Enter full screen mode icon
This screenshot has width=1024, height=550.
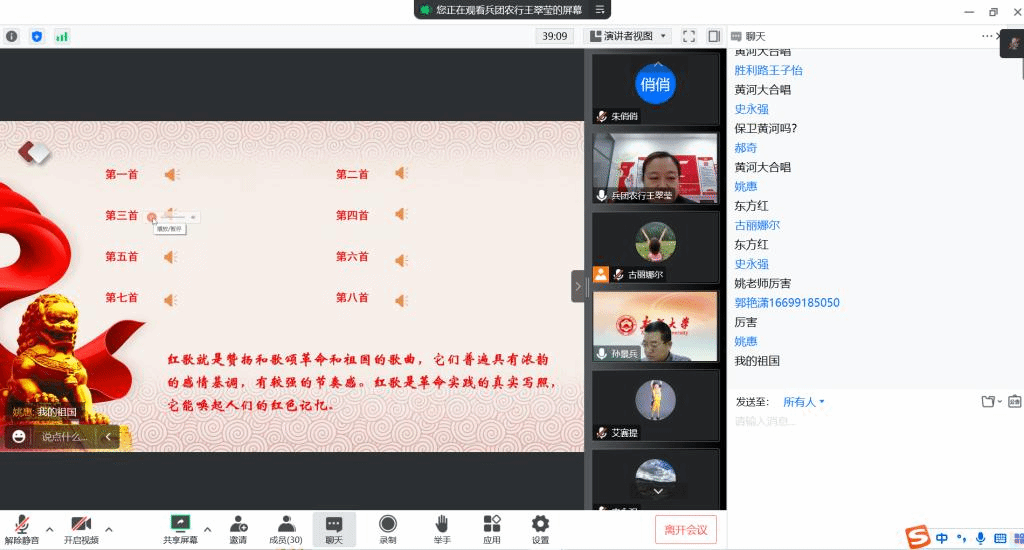pyautogui.click(x=689, y=36)
